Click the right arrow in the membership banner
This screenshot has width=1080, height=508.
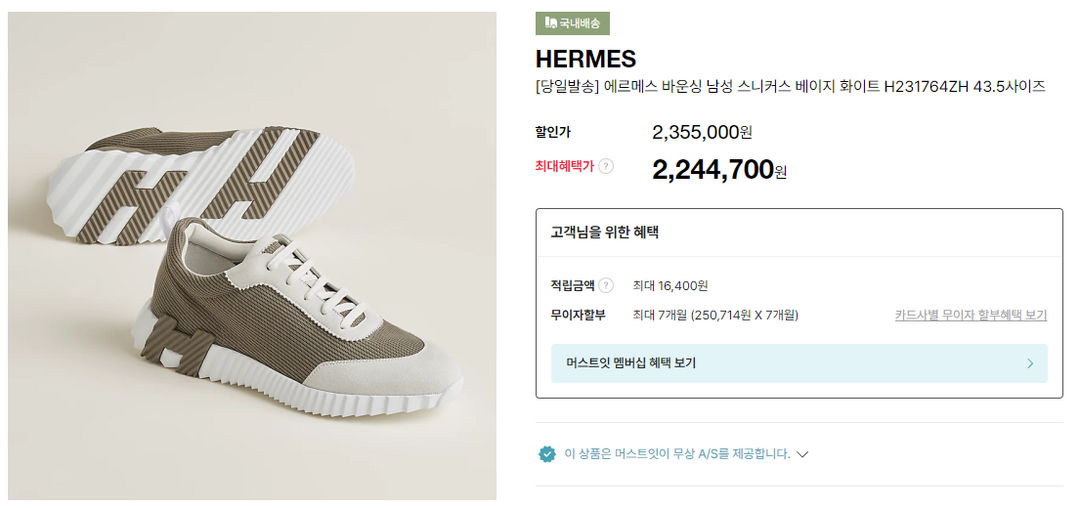1030,363
